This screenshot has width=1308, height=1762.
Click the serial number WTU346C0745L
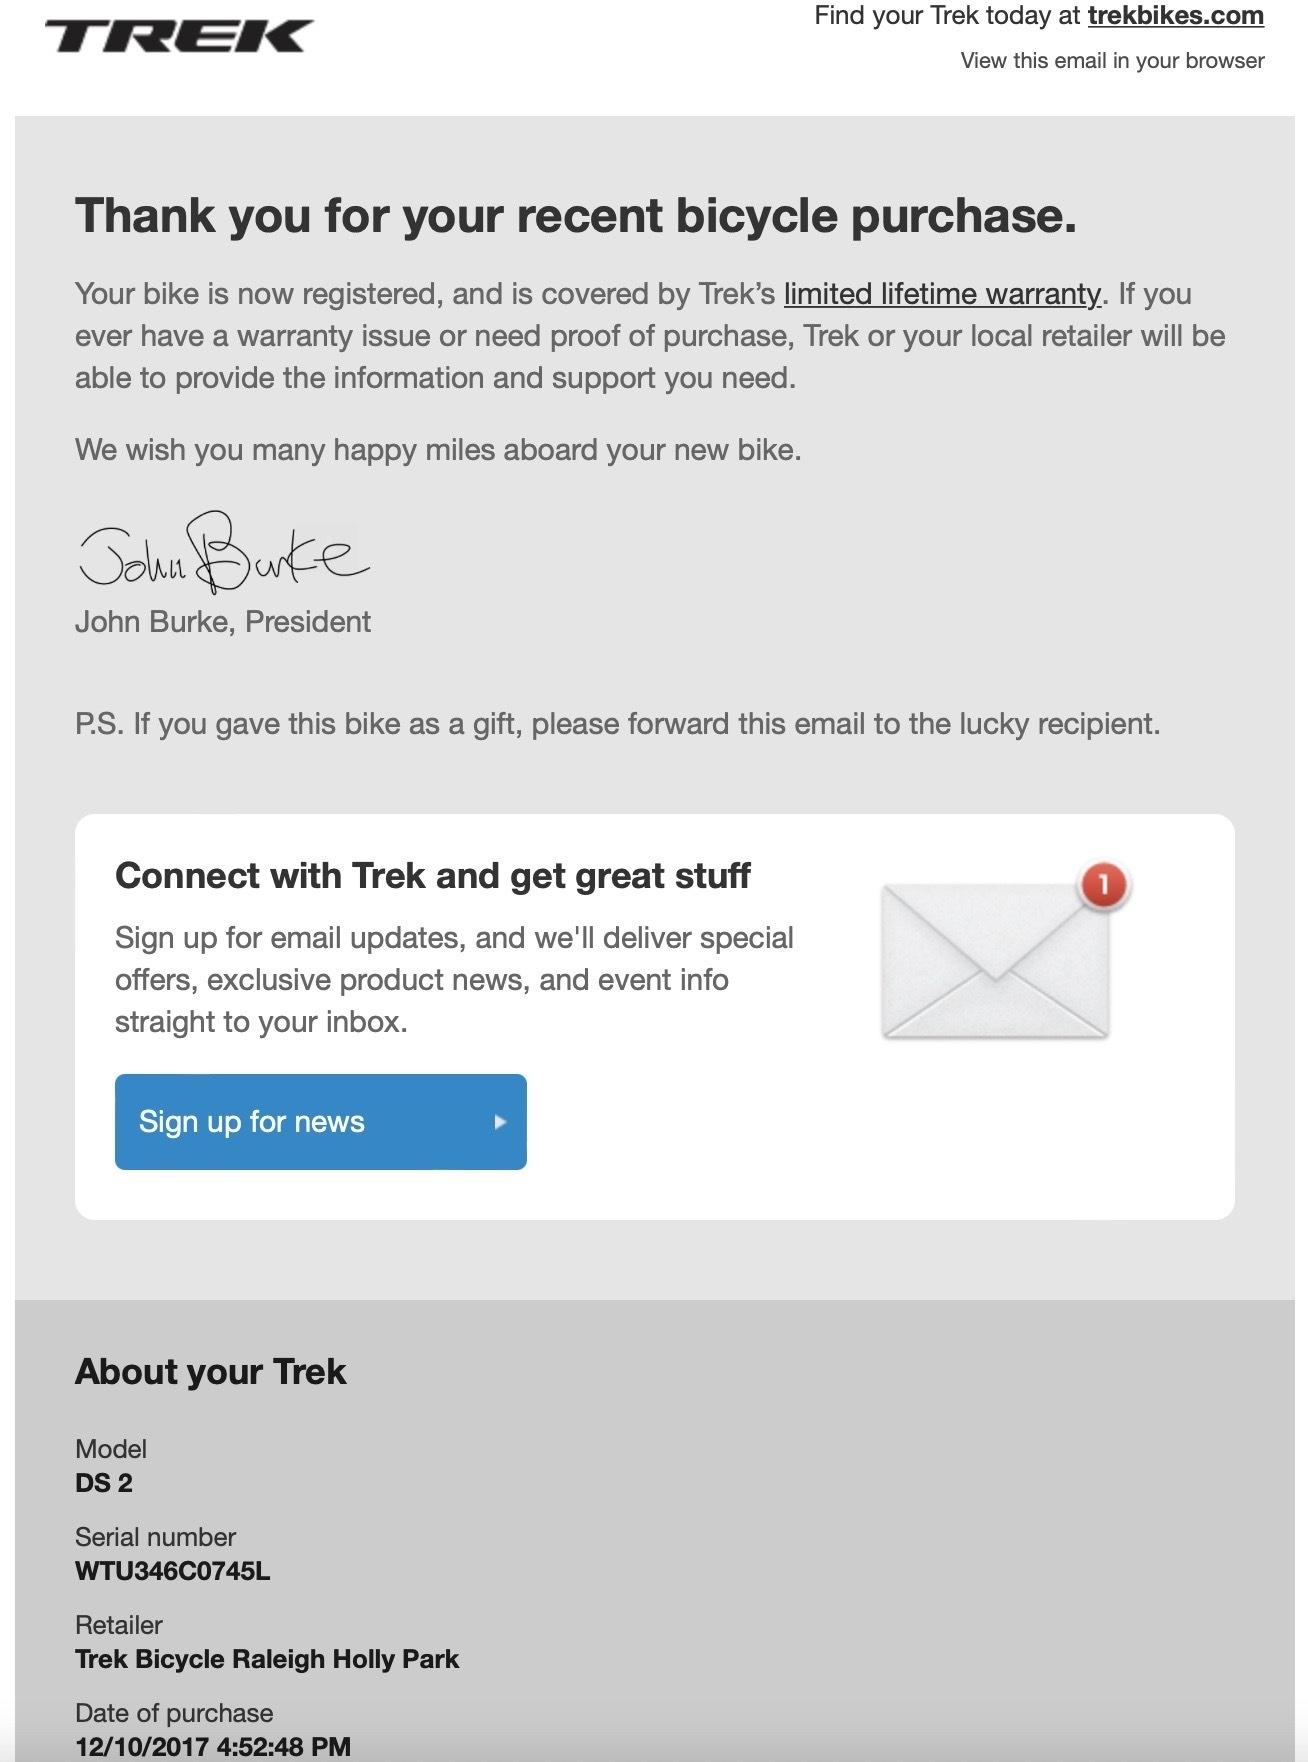coord(172,1571)
